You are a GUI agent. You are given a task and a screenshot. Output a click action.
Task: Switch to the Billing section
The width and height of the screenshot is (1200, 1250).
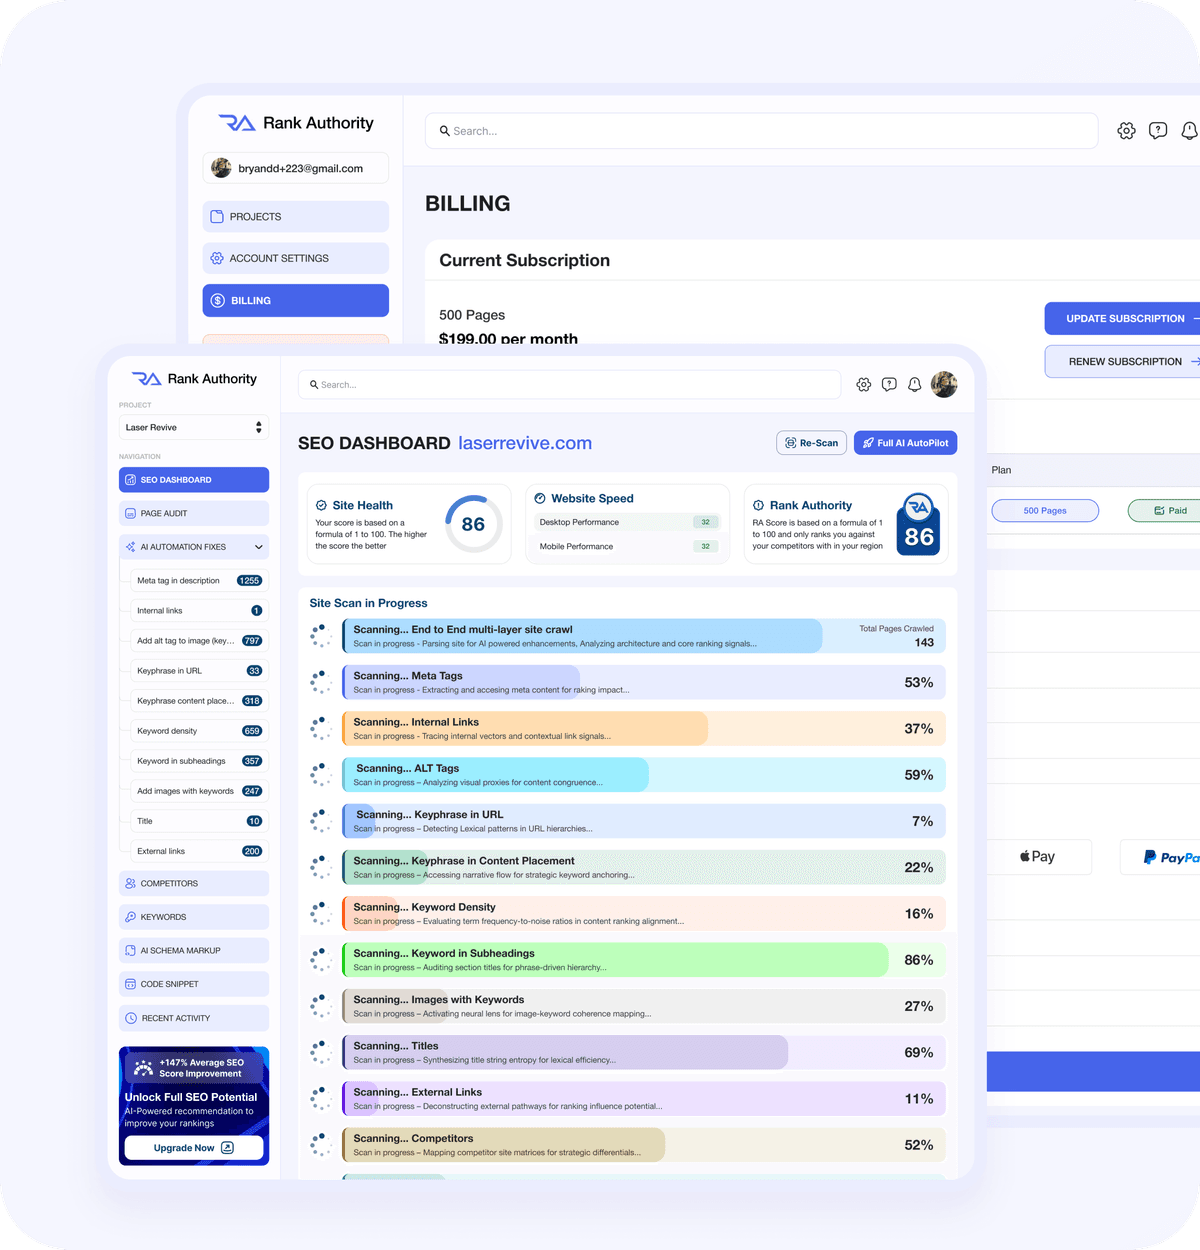click(295, 300)
